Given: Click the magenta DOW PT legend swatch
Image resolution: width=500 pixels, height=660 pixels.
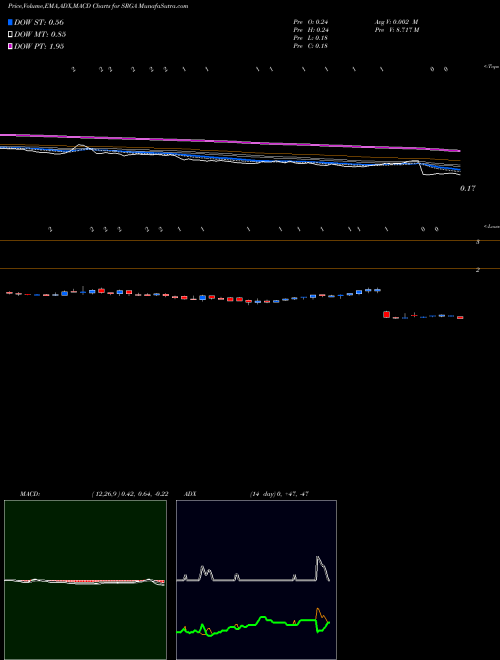Looking at the screenshot, I should tap(10, 47).
